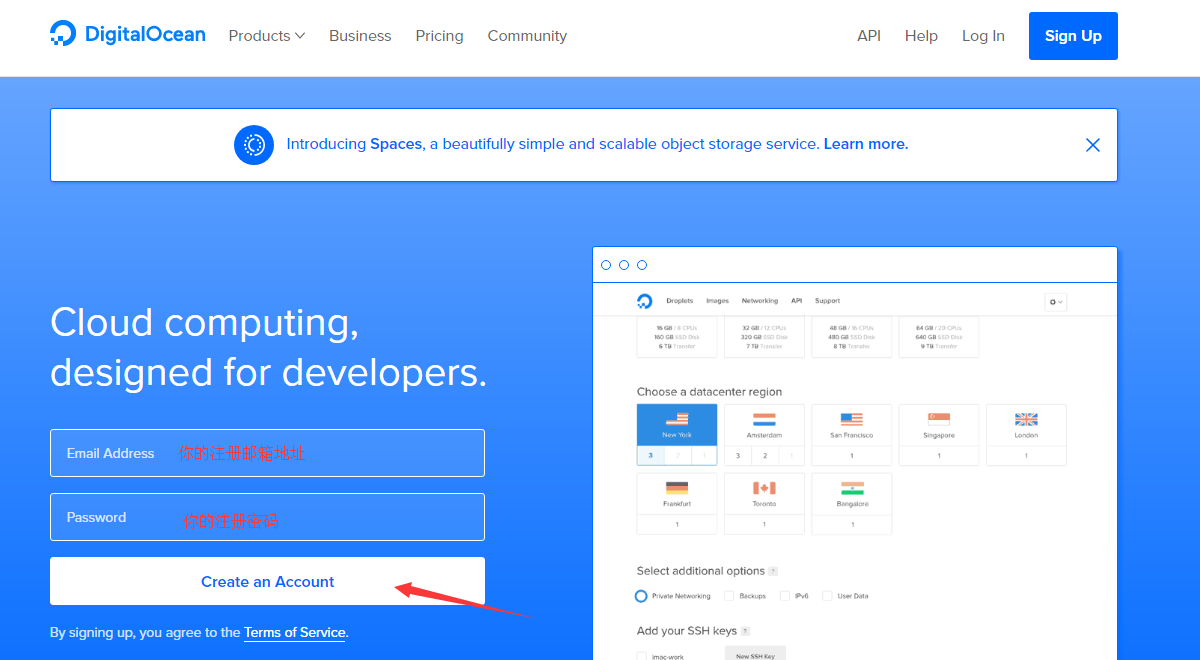Switch to the Images tab in the preview panel
Viewport: 1200px width, 660px height.
(717, 301)
